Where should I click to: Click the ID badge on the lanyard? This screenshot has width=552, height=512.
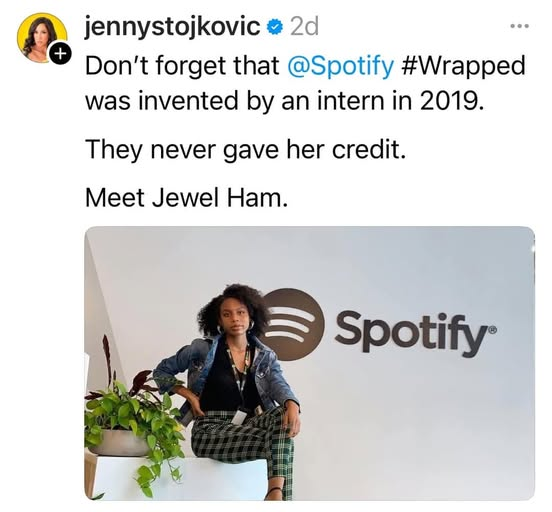(240, 417)
